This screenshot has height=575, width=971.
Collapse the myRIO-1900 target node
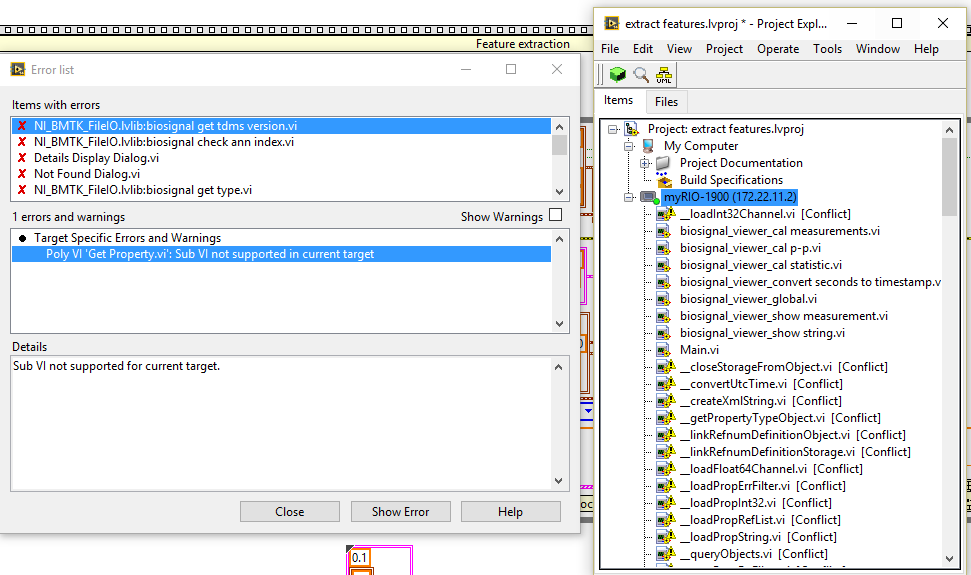coord(629,197)
